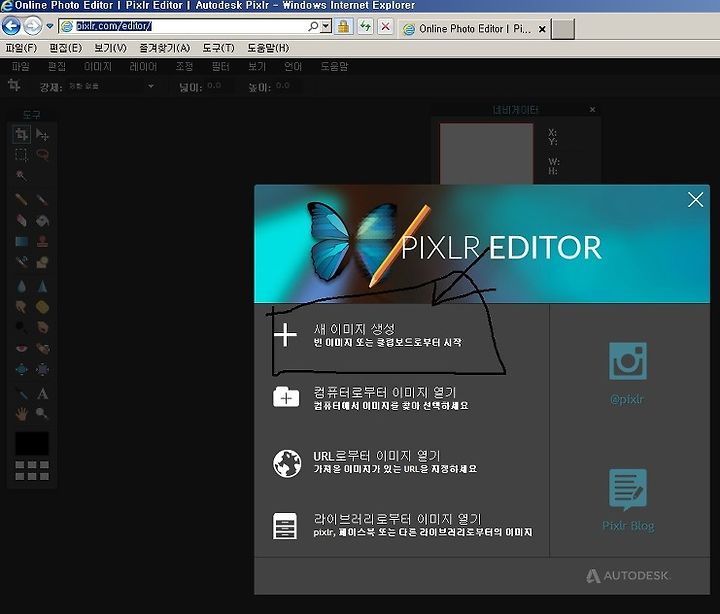The height and width of the screenshot is (614, 720).
Task: Stop loading with the red X
Action: pos(386,27)
